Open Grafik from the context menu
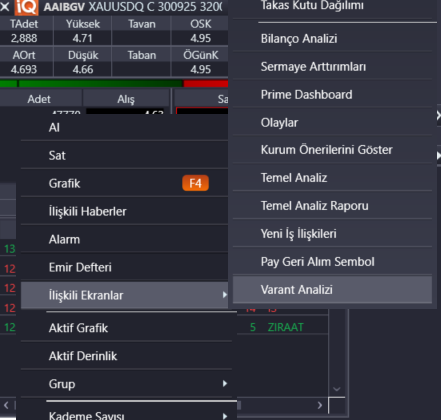The height and width of the screenshot is (420, 441). [124, 183]
